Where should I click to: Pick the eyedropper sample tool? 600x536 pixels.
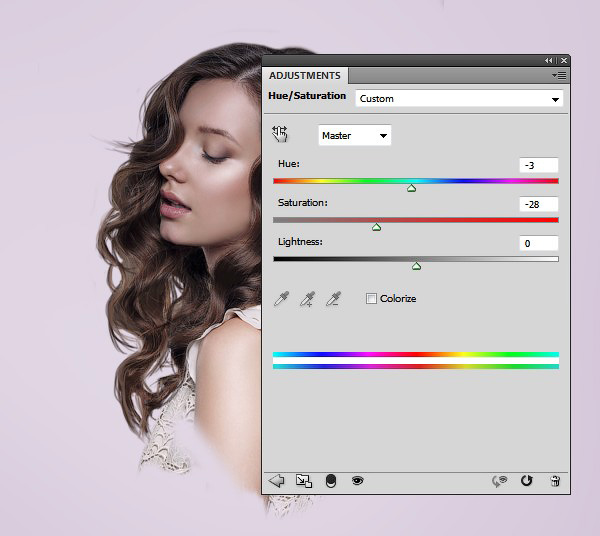pos(282,299)
